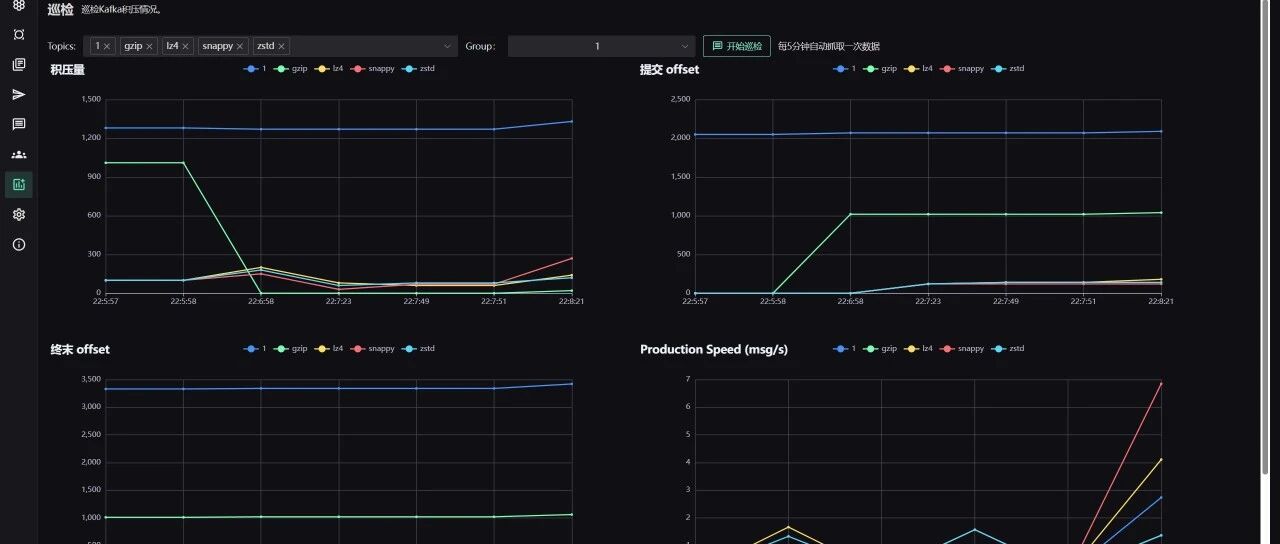Click the 巡检 page heading
Image resolution: width=1280 pixels, height=544 pixels.
(x=61, y=9)
